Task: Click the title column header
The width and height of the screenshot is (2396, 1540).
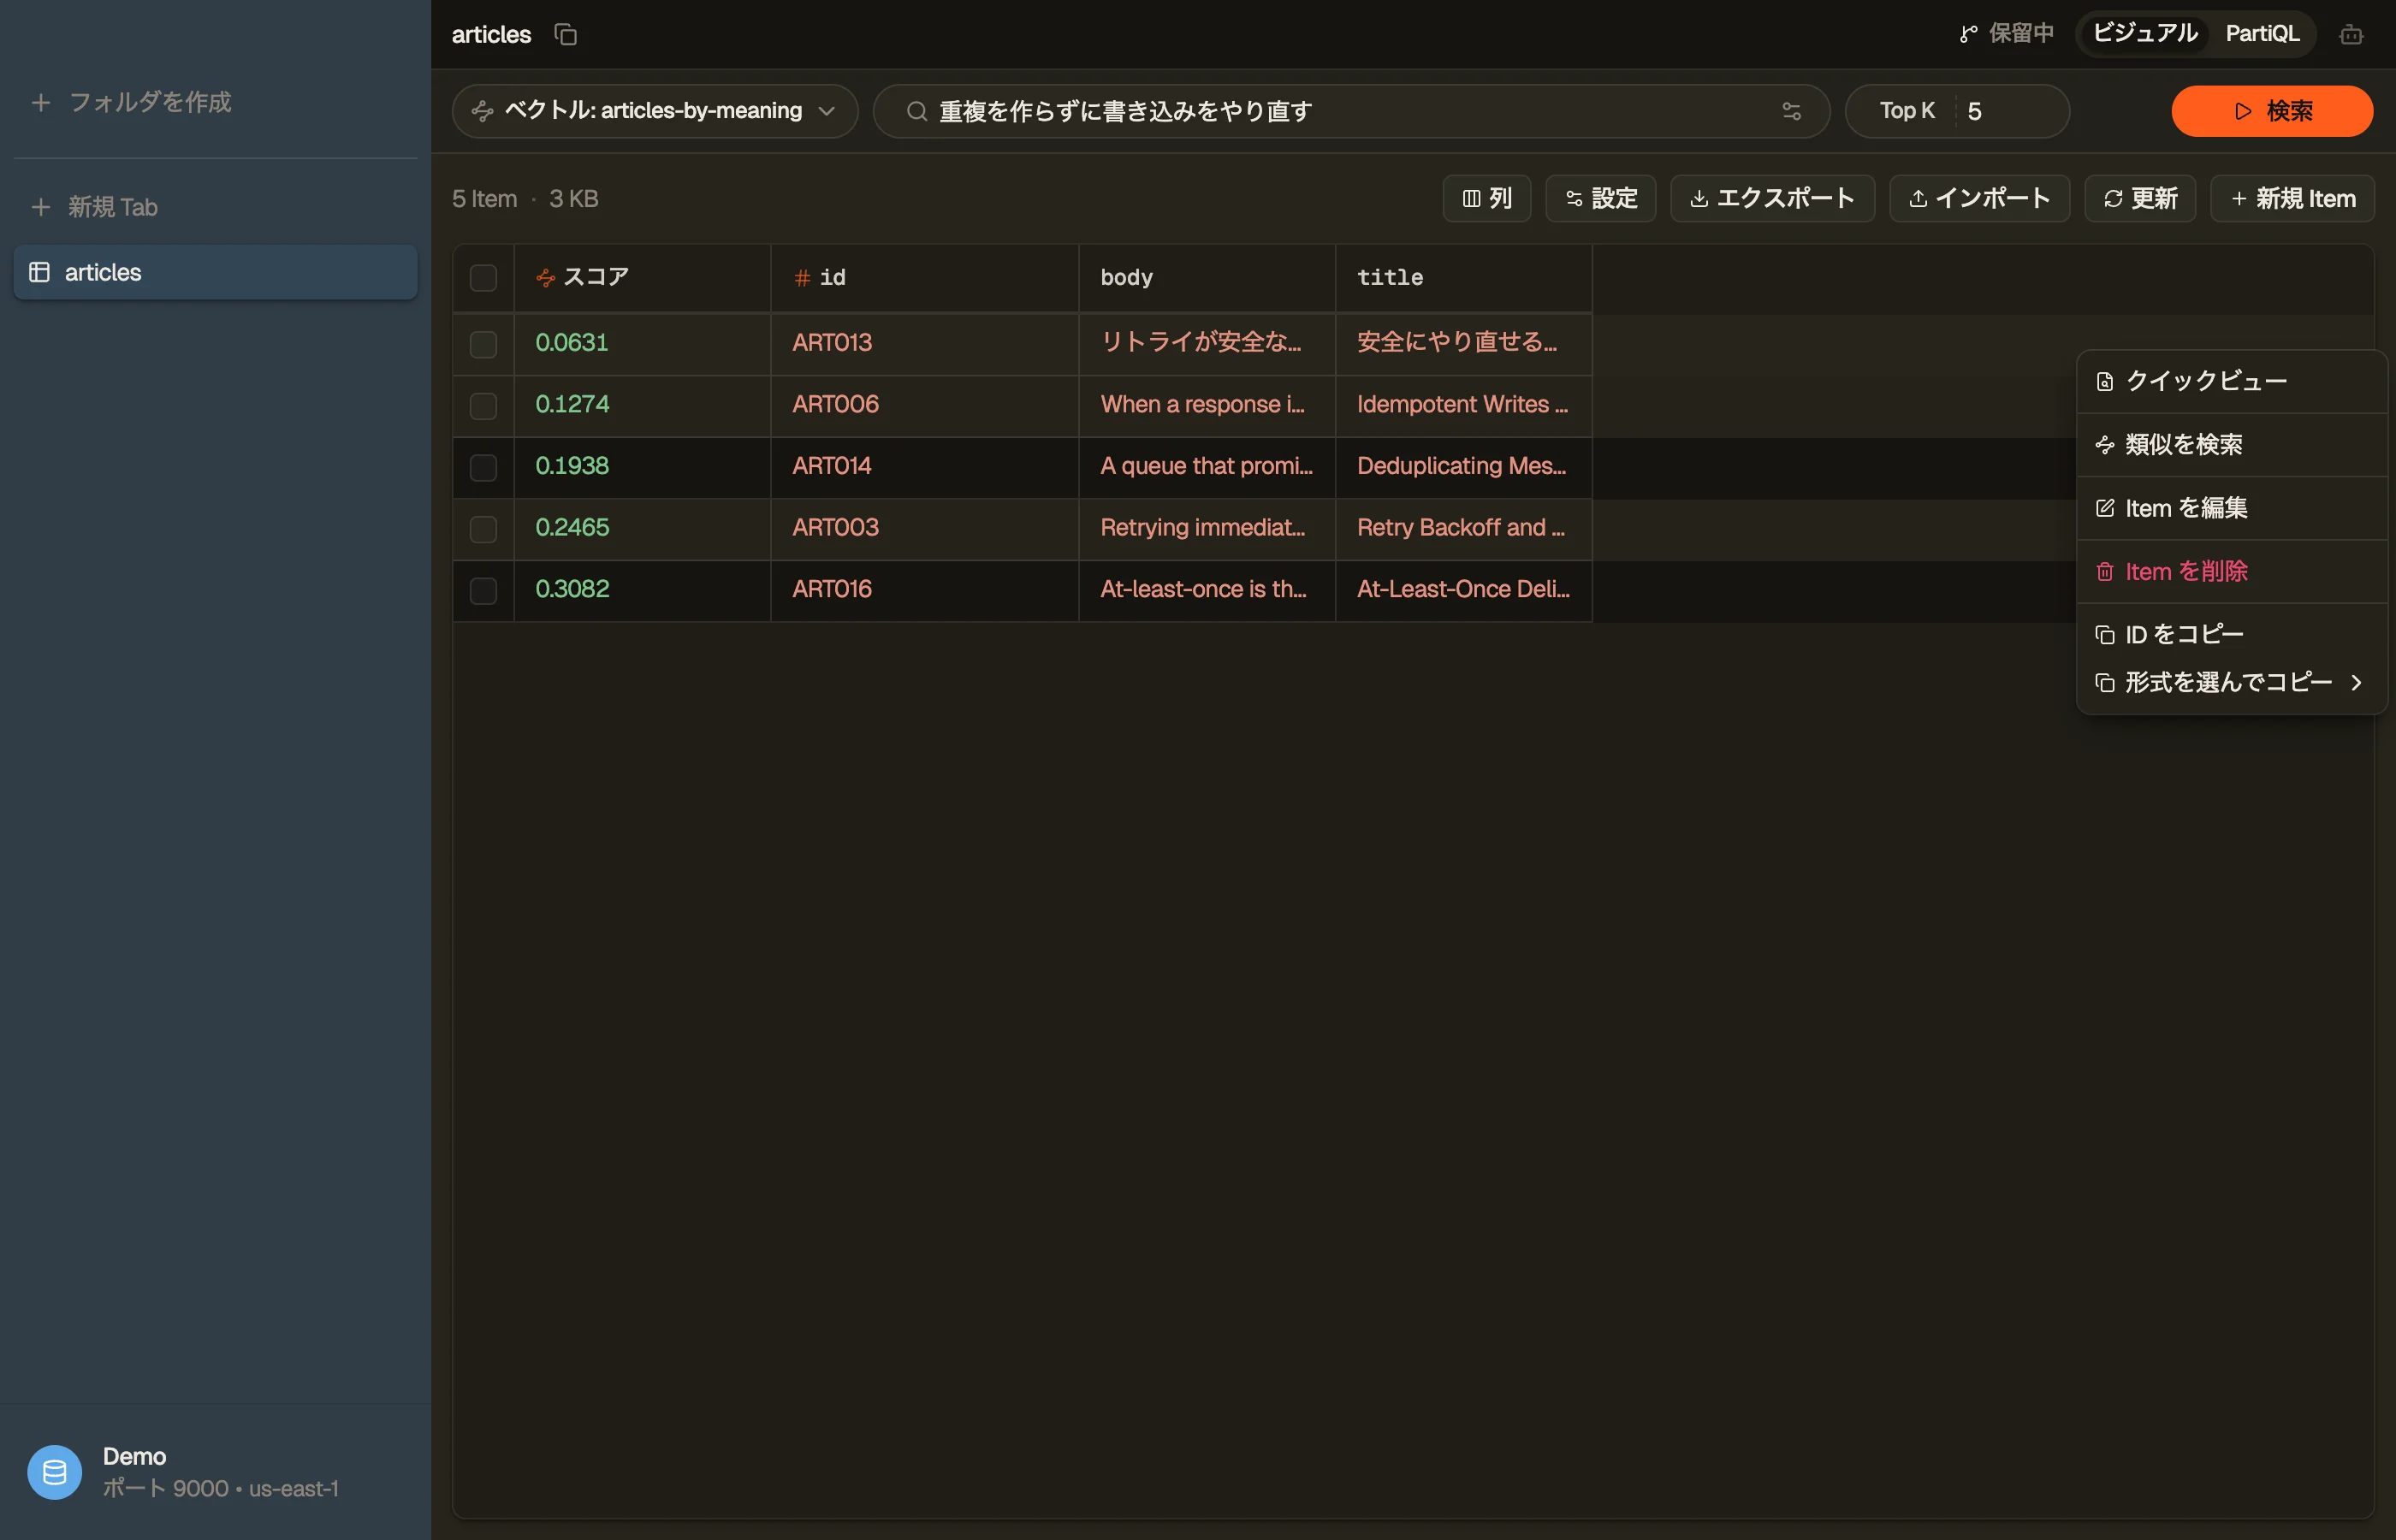Action: [1463, 278]
